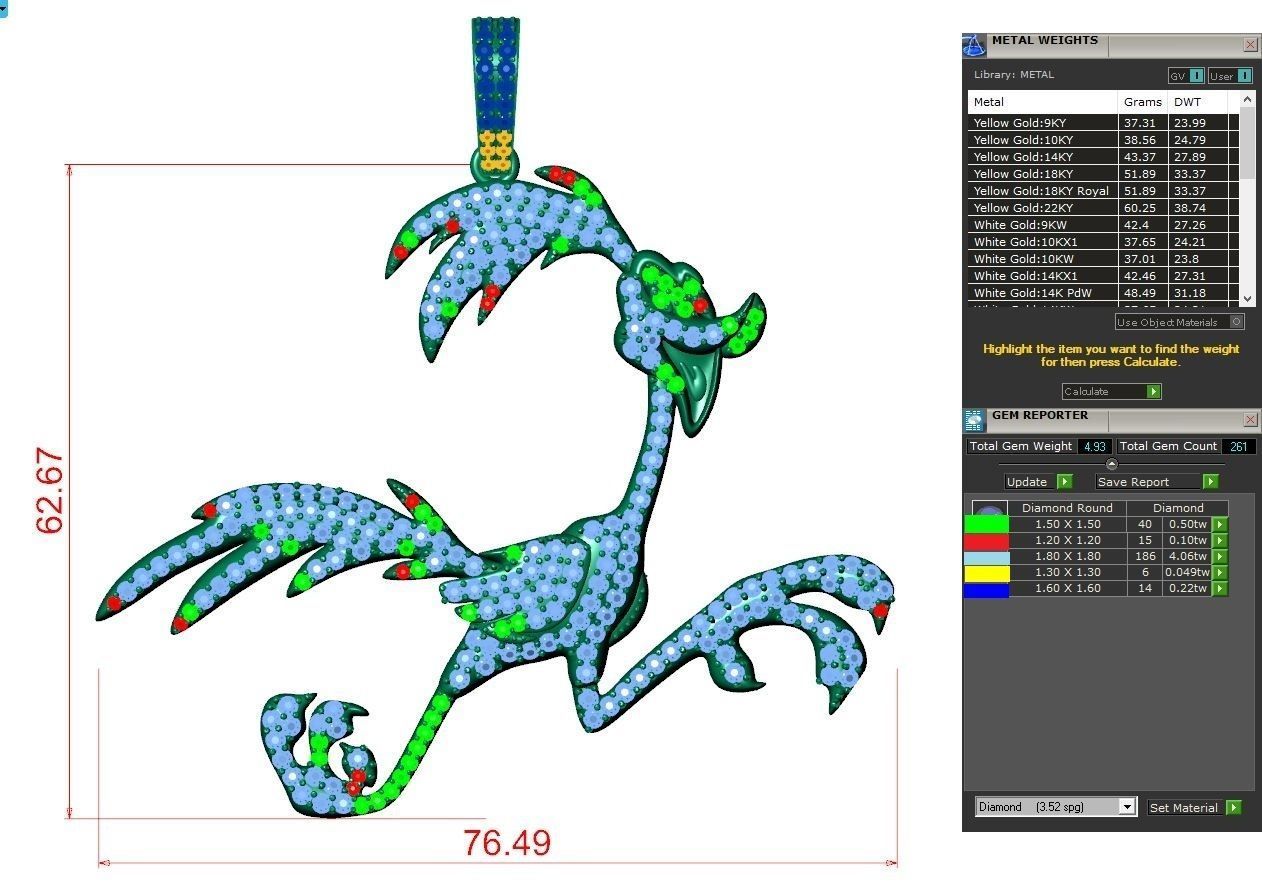Select the Yellow Gold:22KY row

point(1104,208)
